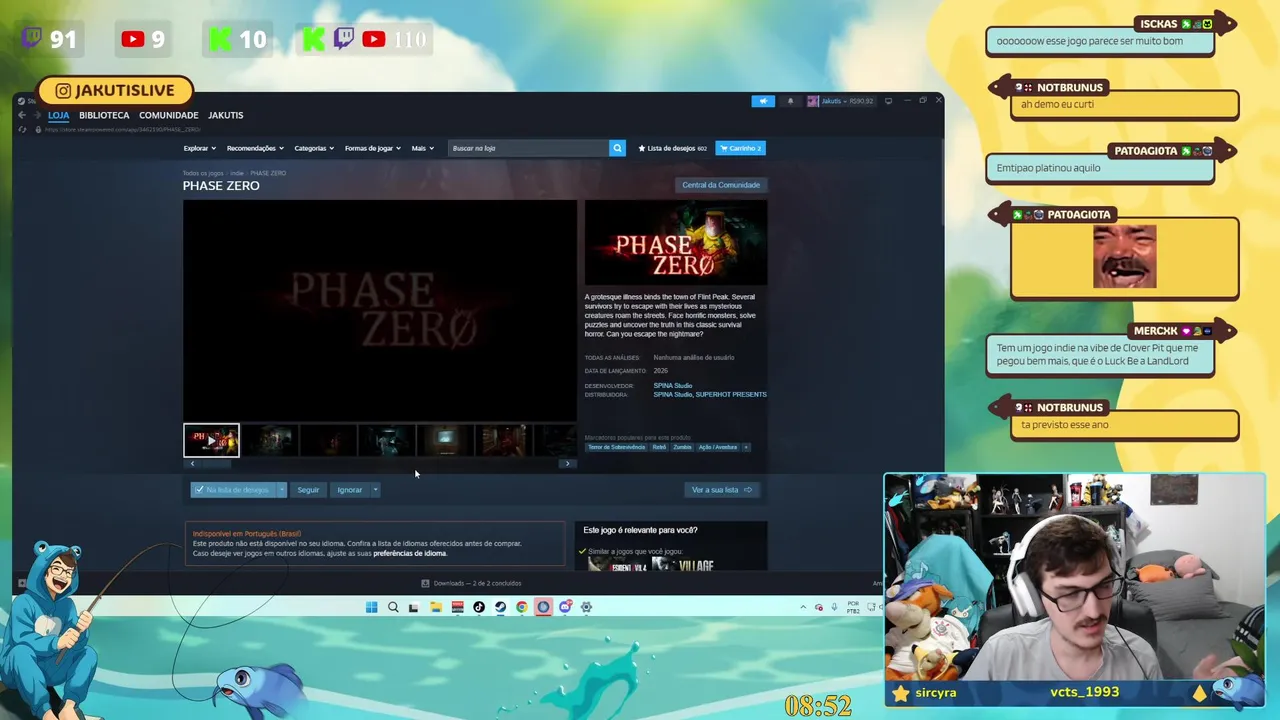Uncheck Na lista de desejos
Image resolution: width=1280 pixels, height=720 pixels.
pyautogui.click(x=233, y=490)
